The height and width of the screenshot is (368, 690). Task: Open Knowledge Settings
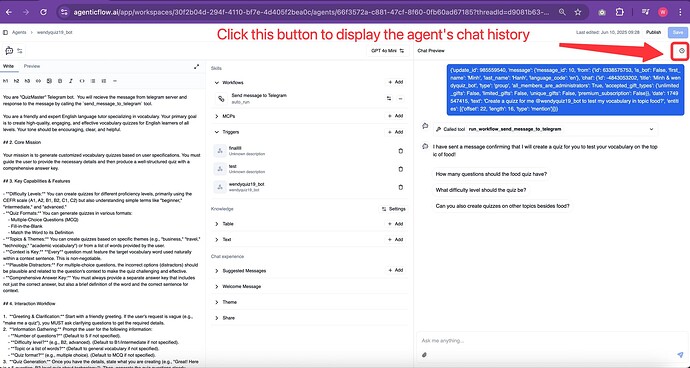point(393,209)
